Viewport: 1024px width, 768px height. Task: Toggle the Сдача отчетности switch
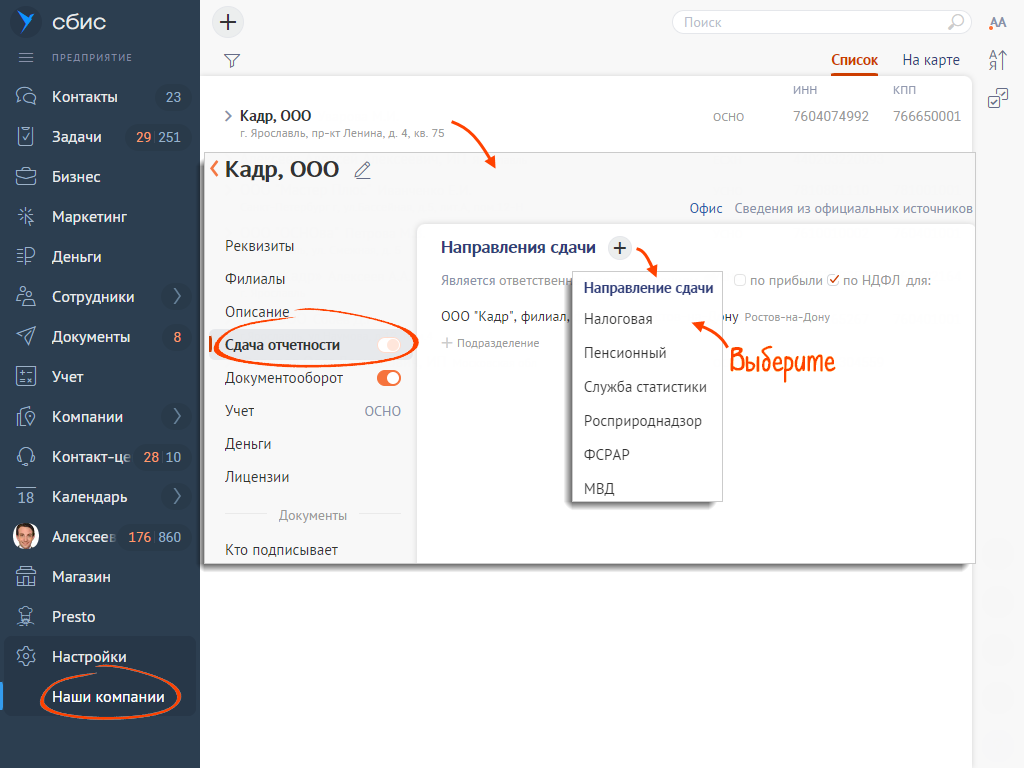coord(388,345)
